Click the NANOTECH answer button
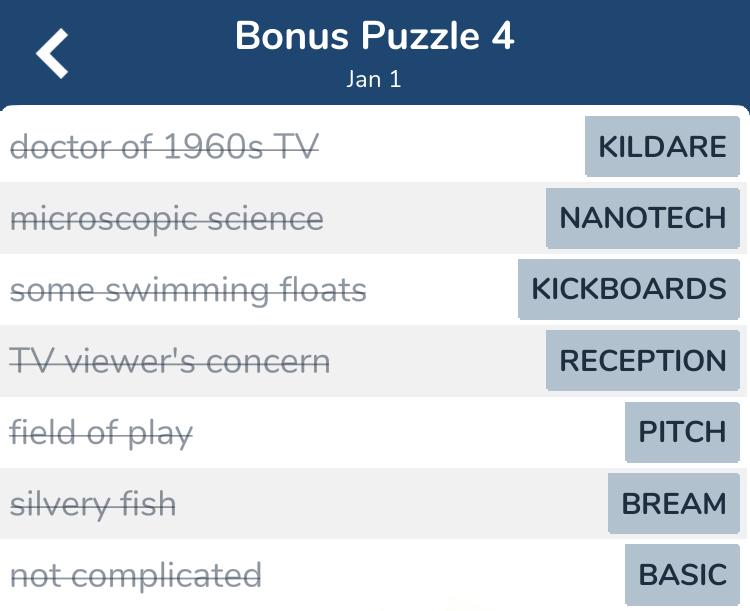The width and height of the screenshot is (750, 611). 642,218
